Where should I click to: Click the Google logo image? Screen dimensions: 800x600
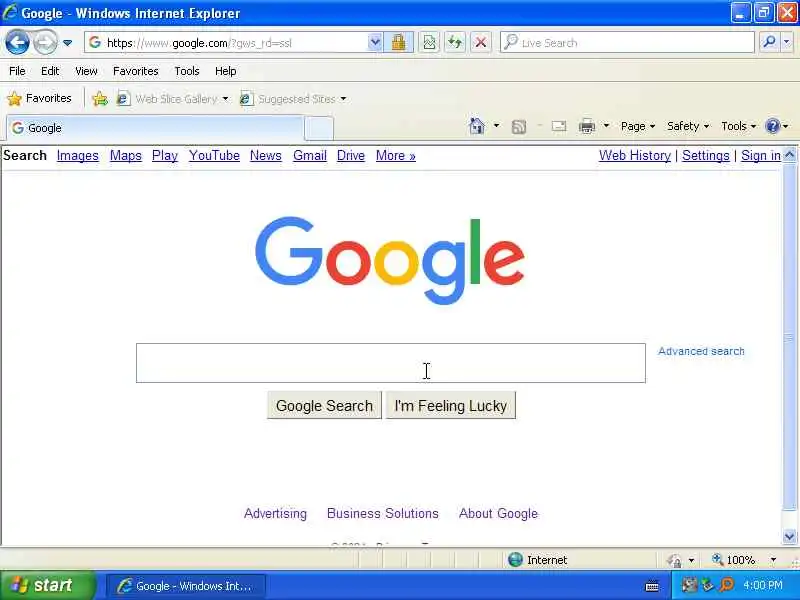pos(390,260)
